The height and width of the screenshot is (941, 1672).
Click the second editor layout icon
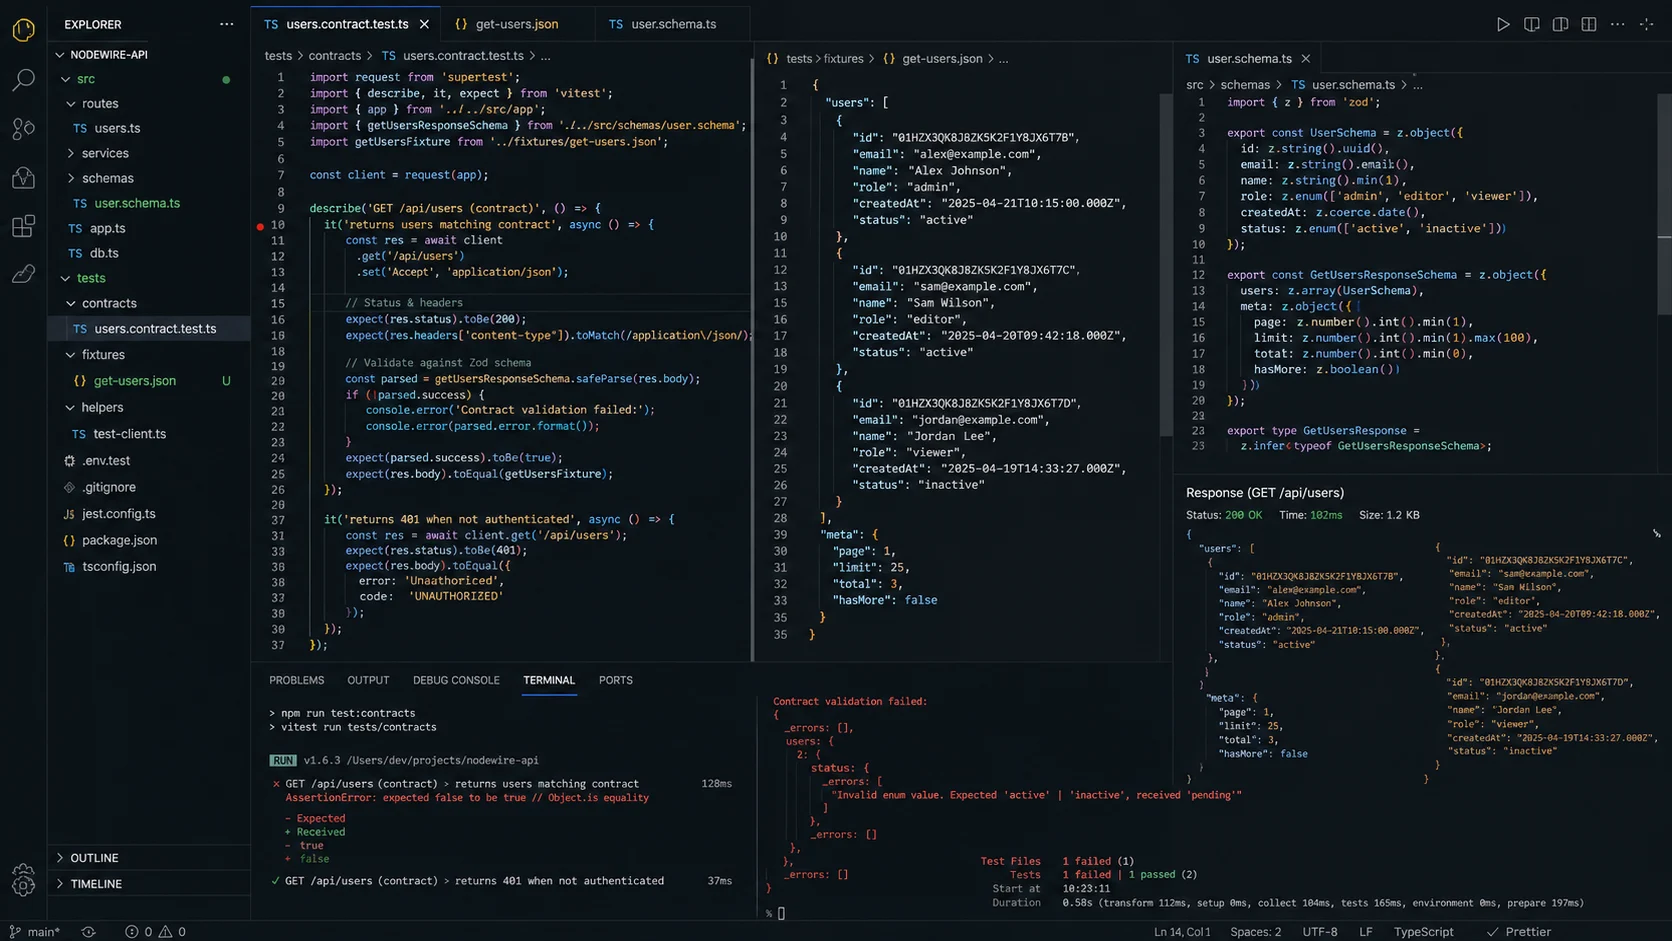point(1560,24)
